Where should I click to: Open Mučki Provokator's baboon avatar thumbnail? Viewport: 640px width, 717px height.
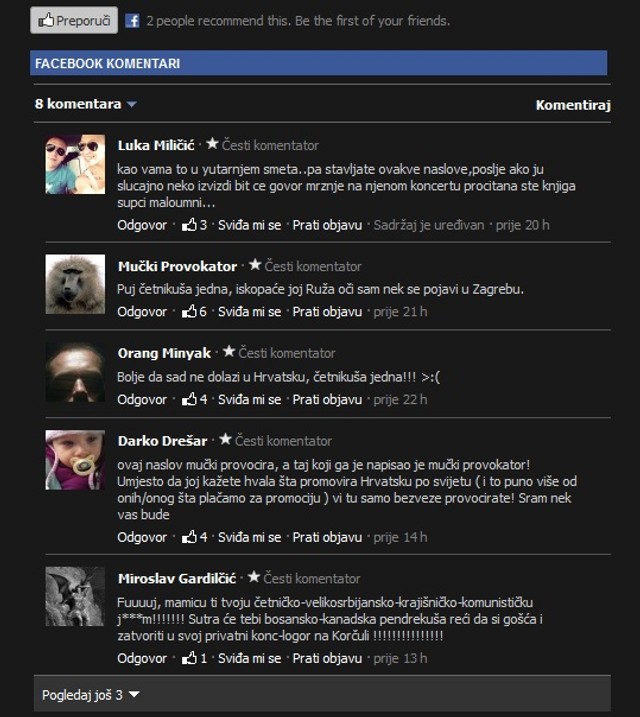pyautogui.click(x=75, y=284)
